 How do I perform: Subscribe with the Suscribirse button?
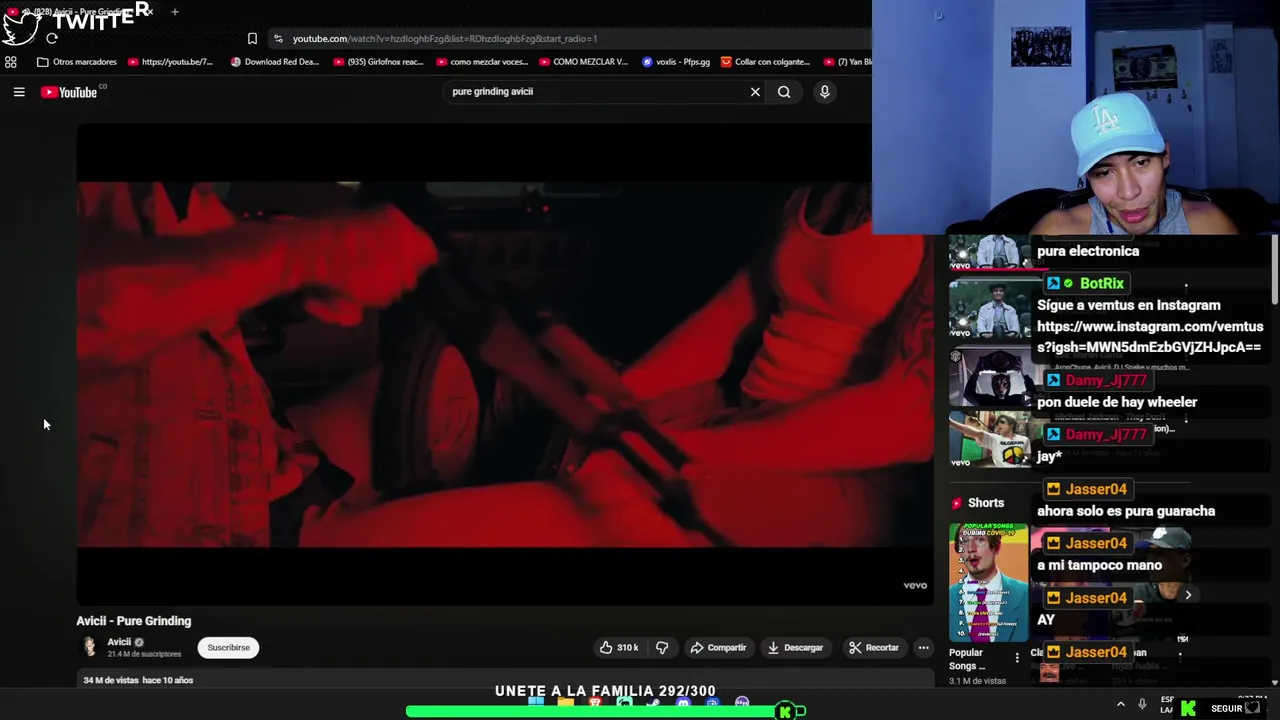click(x=228, y=648)
